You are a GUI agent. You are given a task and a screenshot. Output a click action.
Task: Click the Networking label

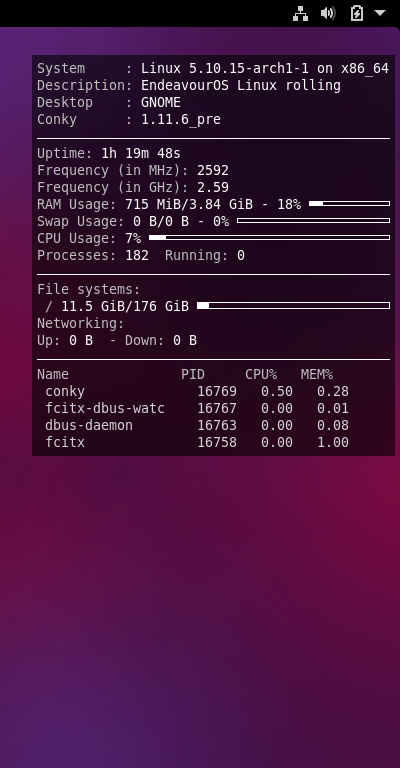pyautogui.click(x=81, y=324)
